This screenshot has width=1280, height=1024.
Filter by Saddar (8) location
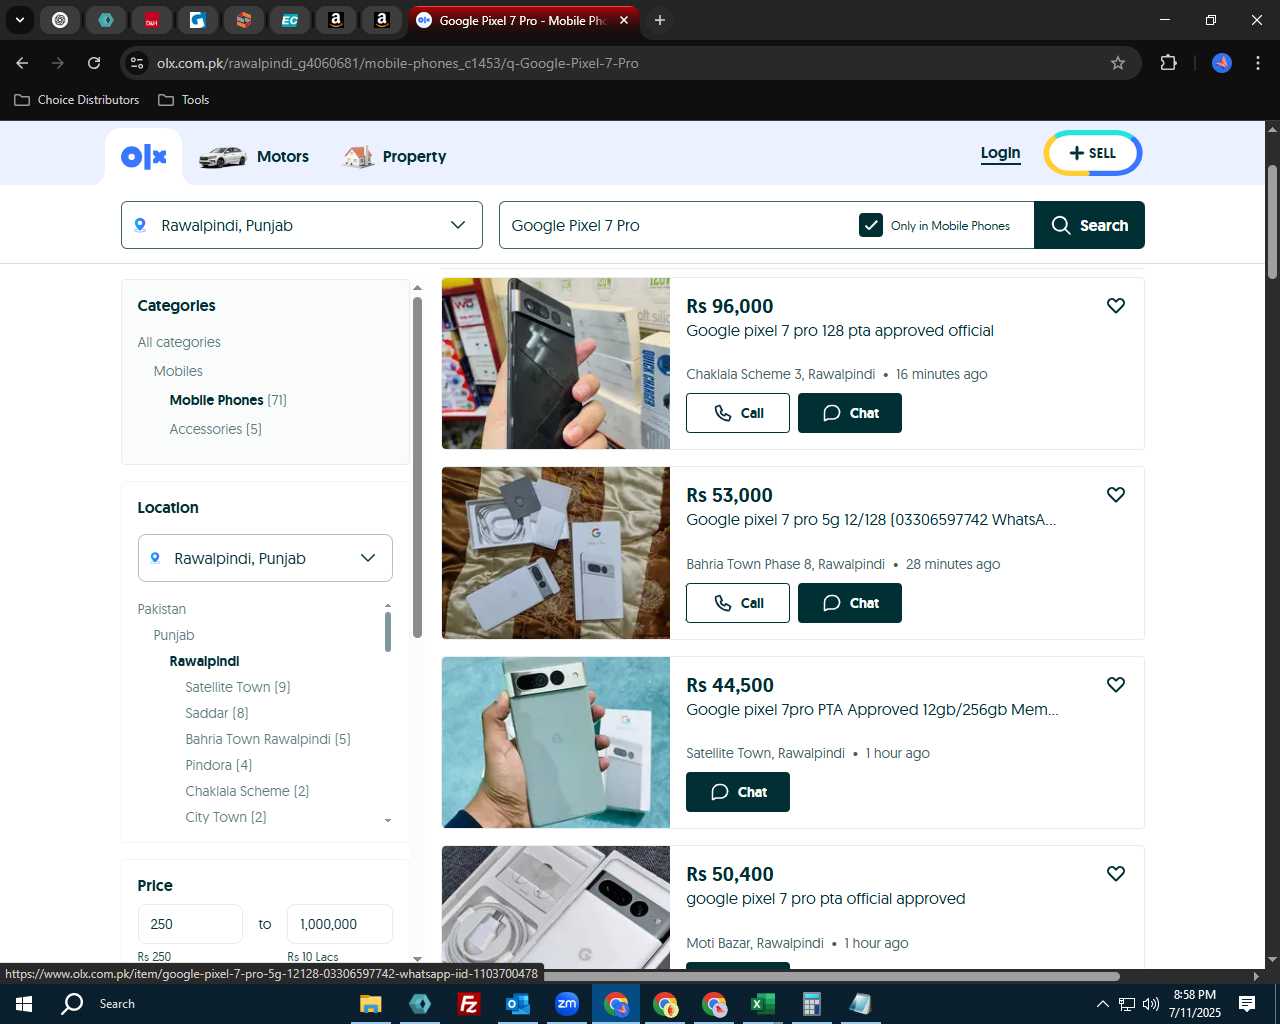coord(217,713)
